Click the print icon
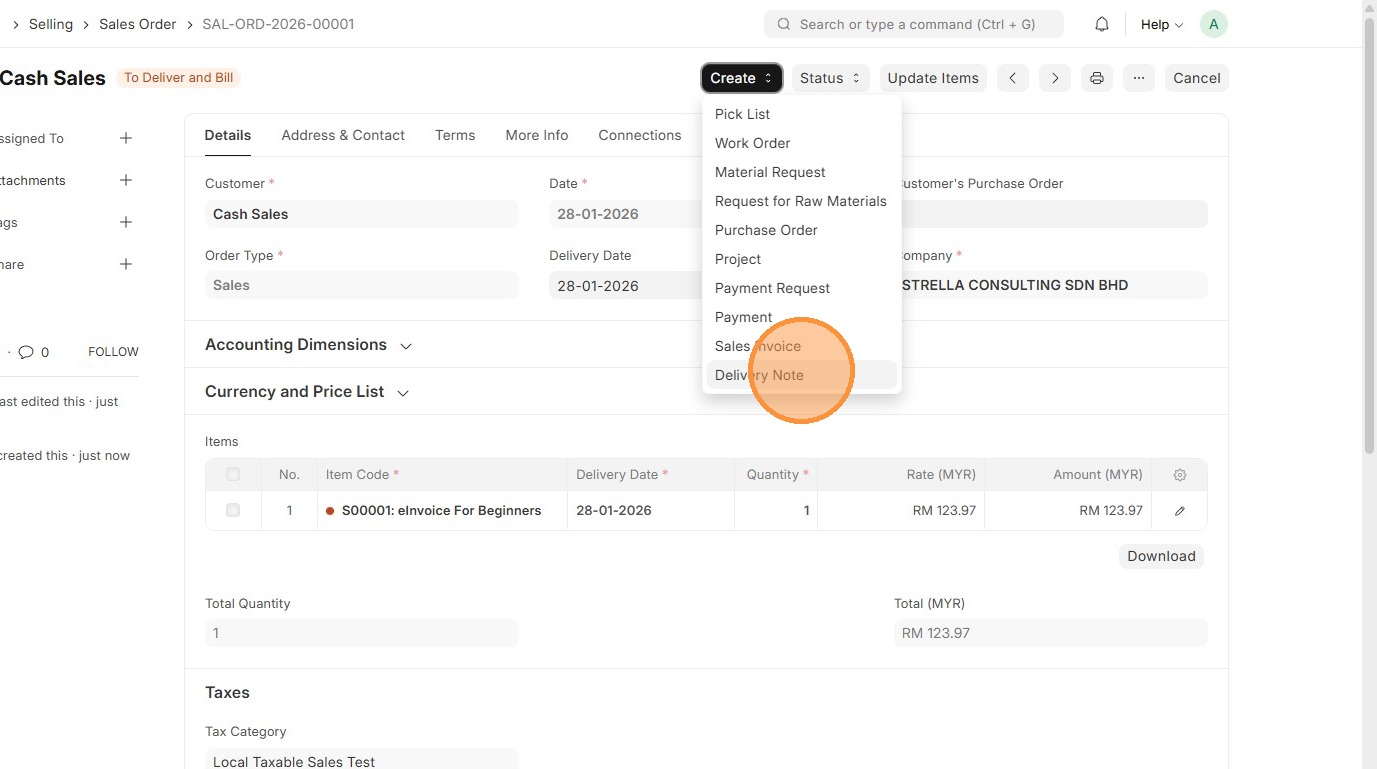 [1097, 78]
